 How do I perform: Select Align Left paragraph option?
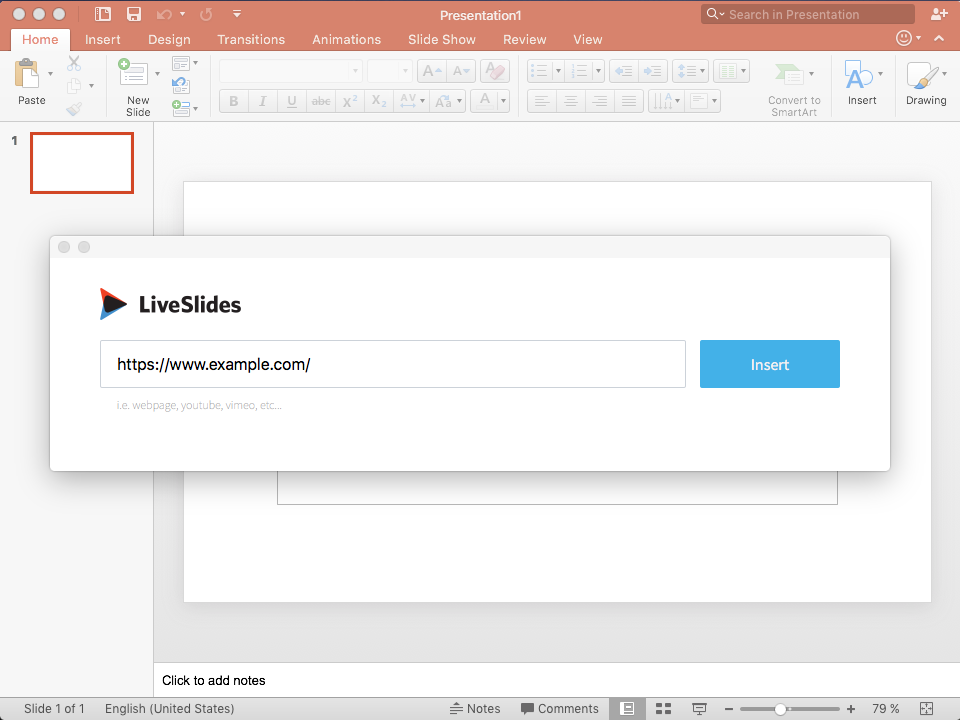[541, 101]
